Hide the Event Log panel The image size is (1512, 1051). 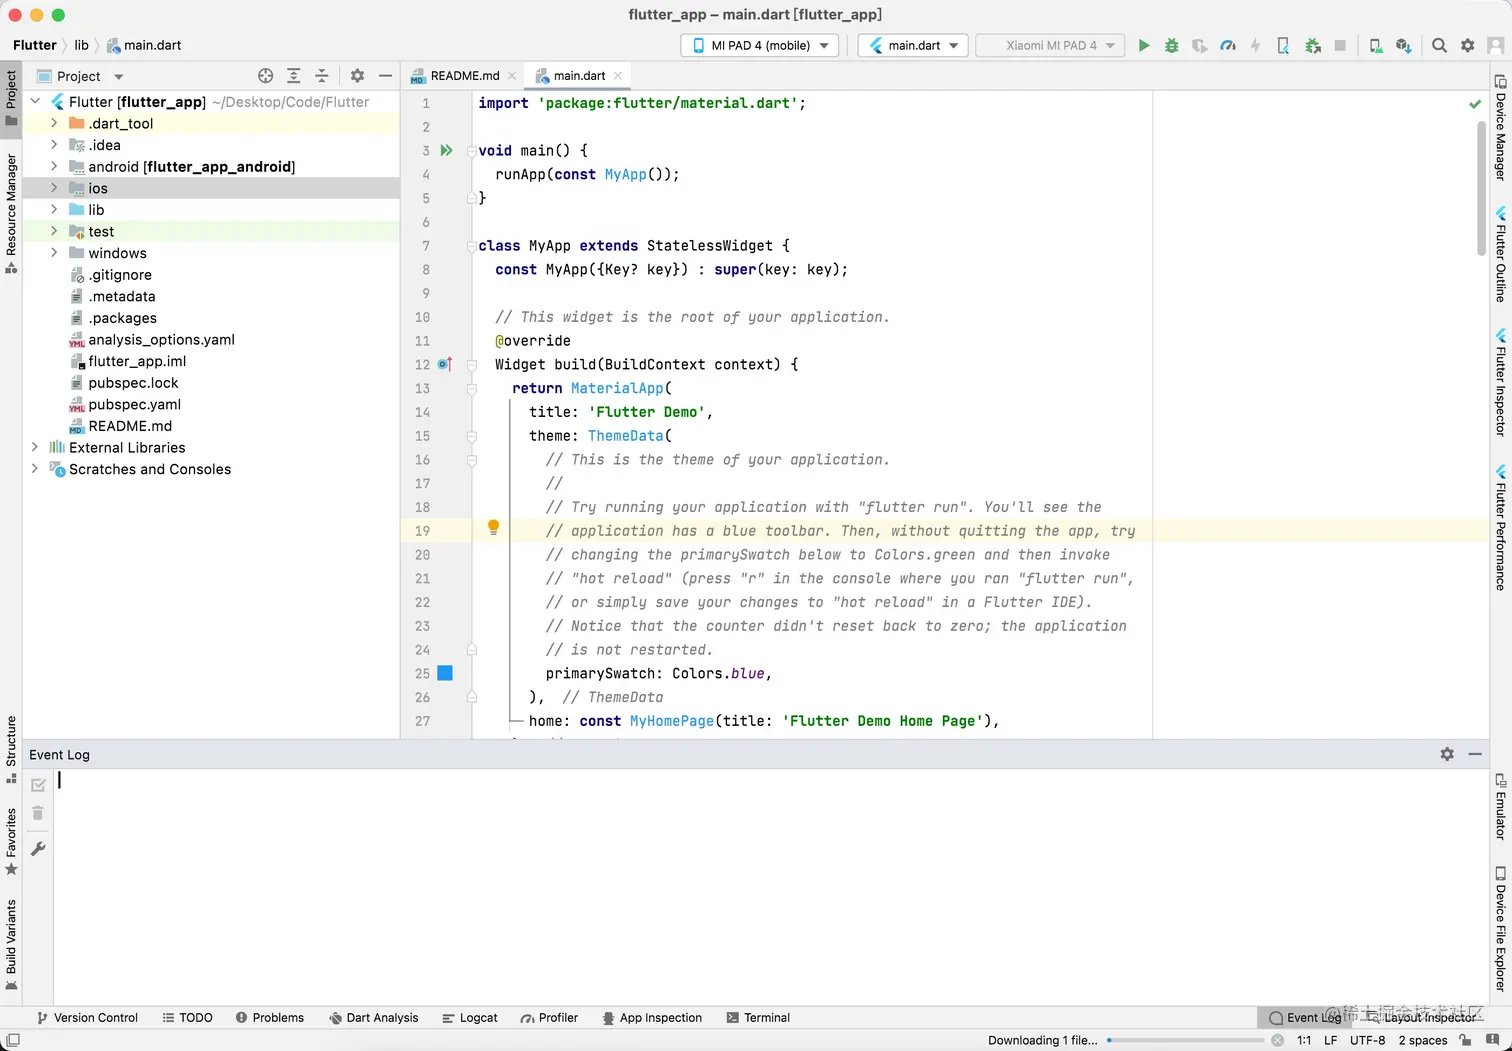[x=1475, y=754]
